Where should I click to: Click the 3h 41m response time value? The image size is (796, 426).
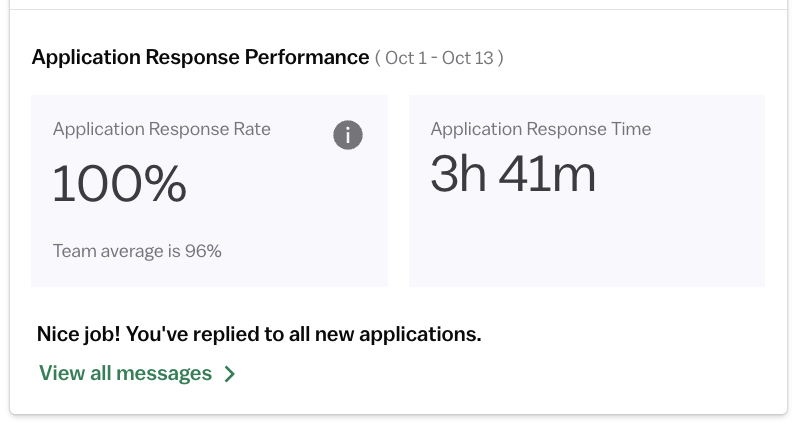click(x=513, y=174)
